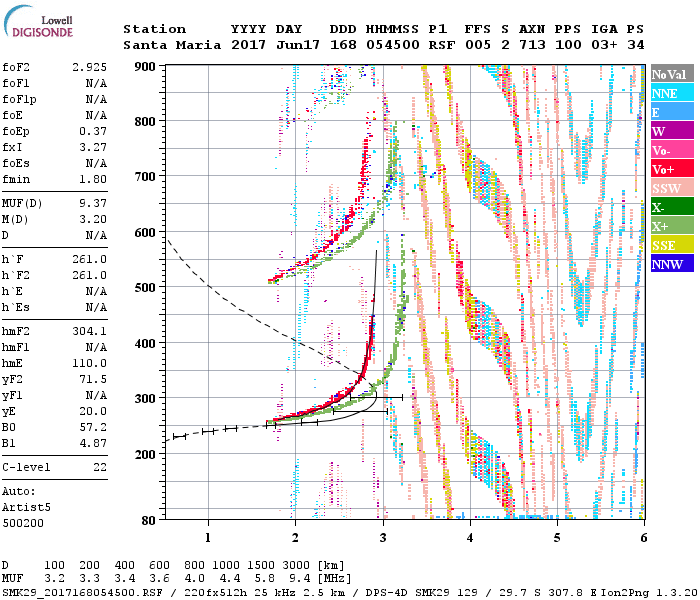Select the NNE cyan legend swatch

click(x=672, y=93)
